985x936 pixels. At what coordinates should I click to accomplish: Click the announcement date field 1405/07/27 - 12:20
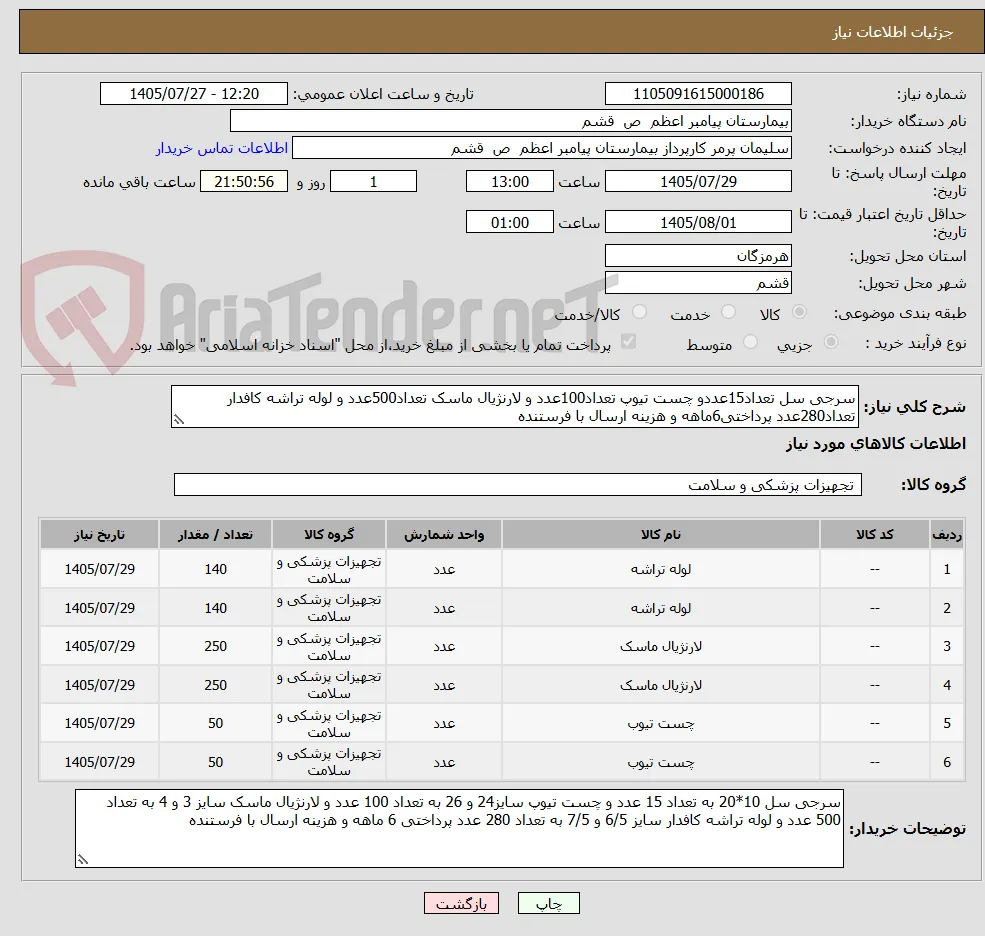(193, 94)
